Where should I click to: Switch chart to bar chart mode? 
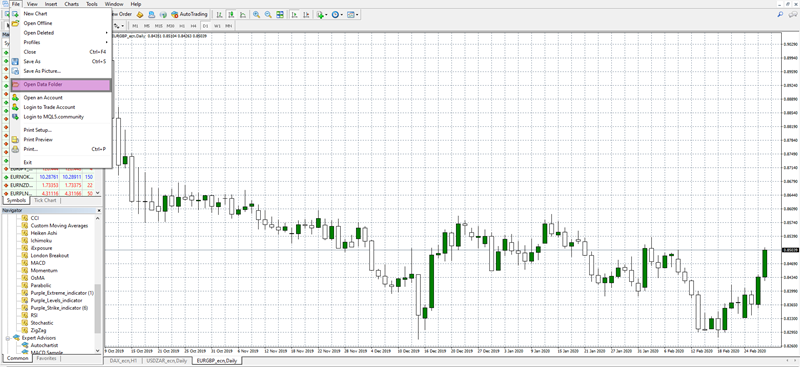(x=219, y=15)
